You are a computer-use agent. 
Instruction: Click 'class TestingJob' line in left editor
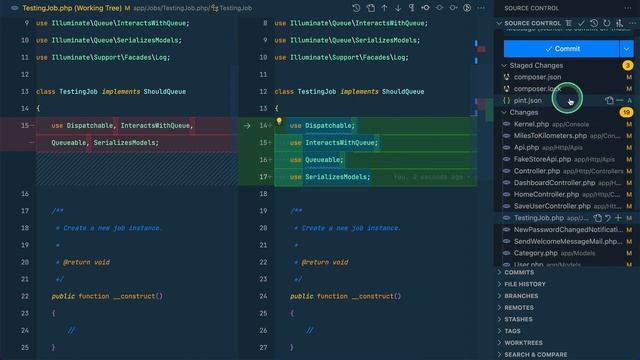(111, 91)
